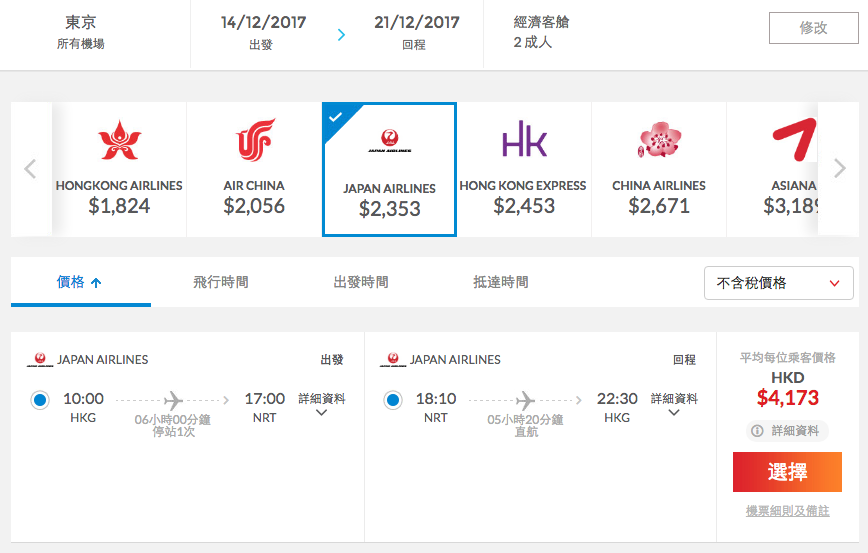Click the Japan Airlines crane logo in carousel
The width and height of the screenshot is (868, 553).
pyautogui.click(x=389, y=141)
